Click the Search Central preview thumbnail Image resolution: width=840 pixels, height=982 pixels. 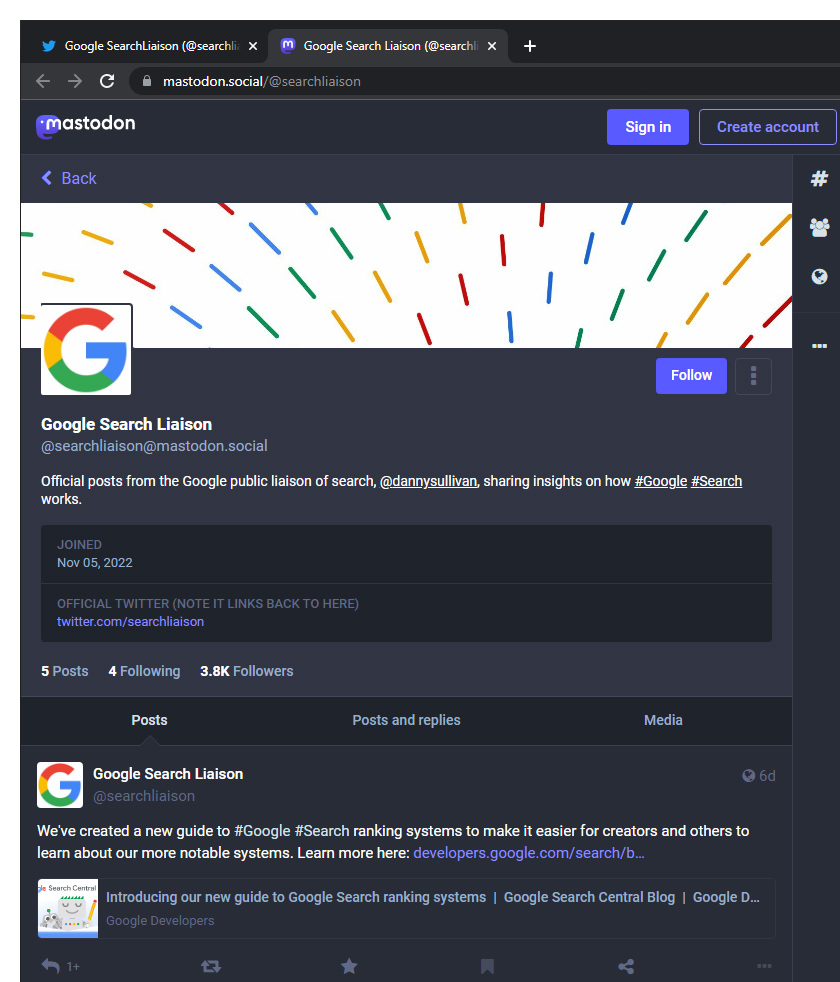(x=68, y=908)
